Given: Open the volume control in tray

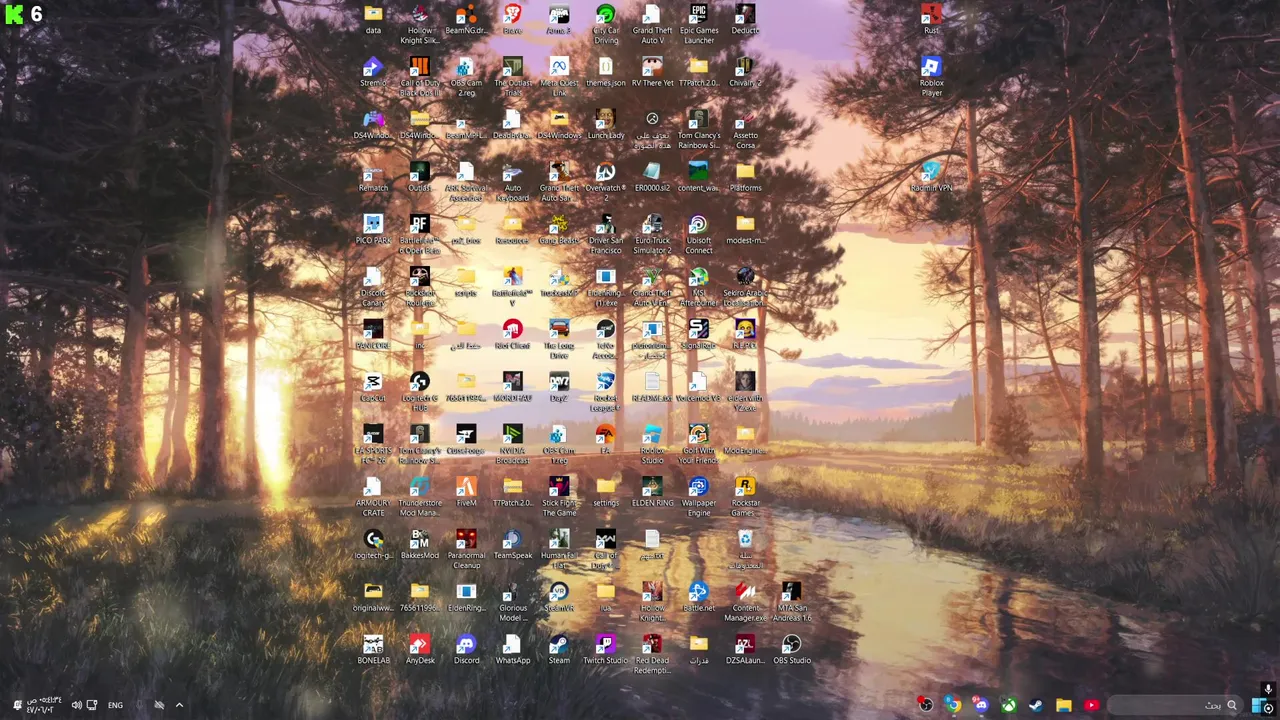Looking at the screenshot, I should (76, 705).
